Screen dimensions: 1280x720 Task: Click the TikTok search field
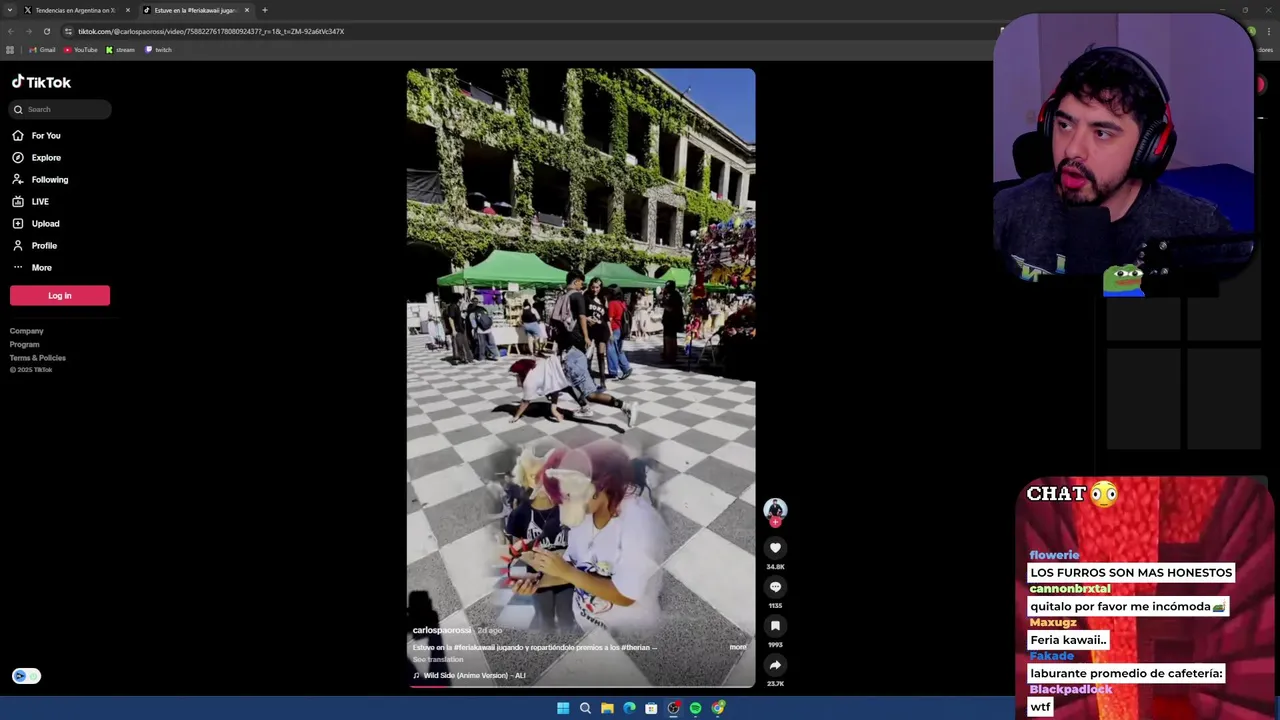pos(60,109)
